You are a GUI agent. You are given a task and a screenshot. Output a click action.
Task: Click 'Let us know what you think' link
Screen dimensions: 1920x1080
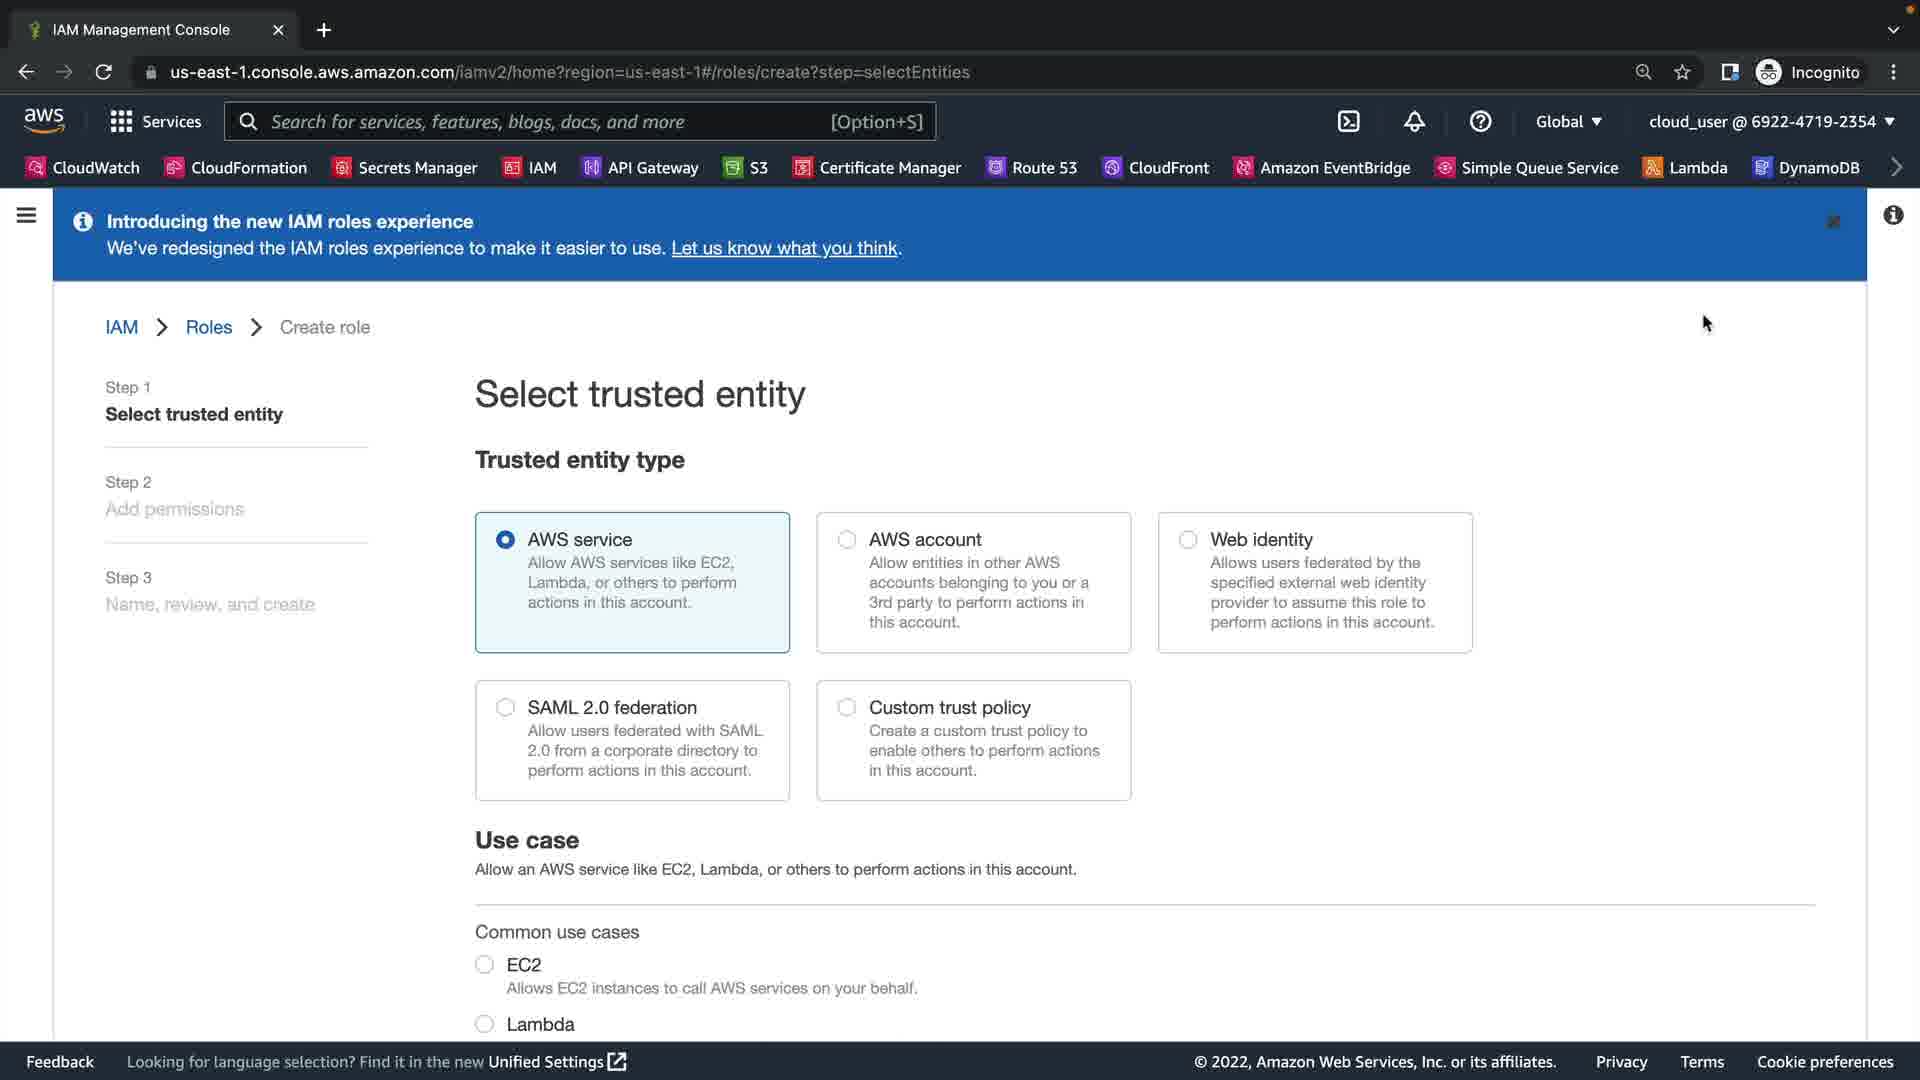pos(784,248)
